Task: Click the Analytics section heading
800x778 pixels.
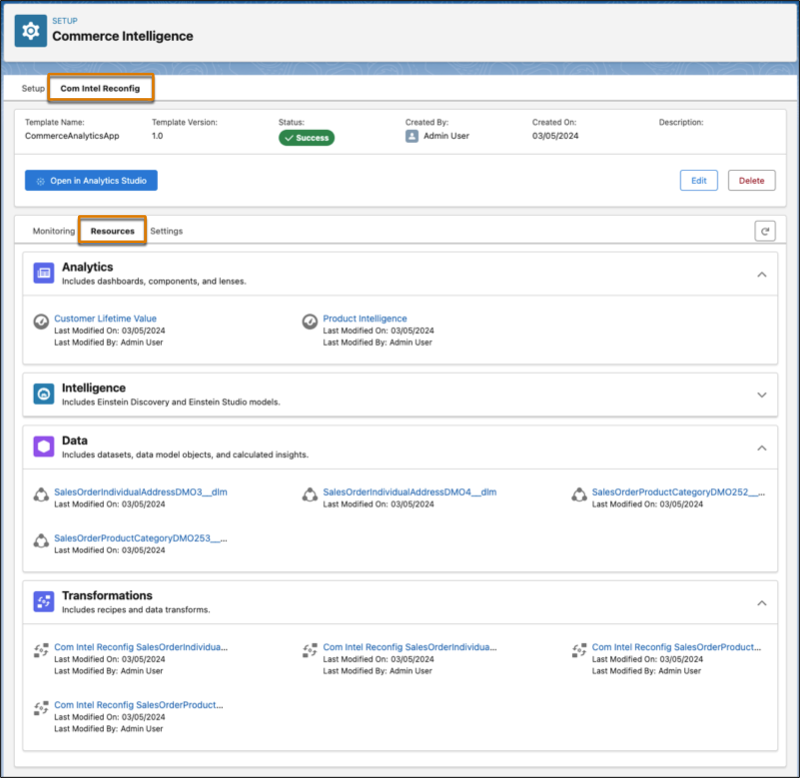Action: [x=88, y=267]
